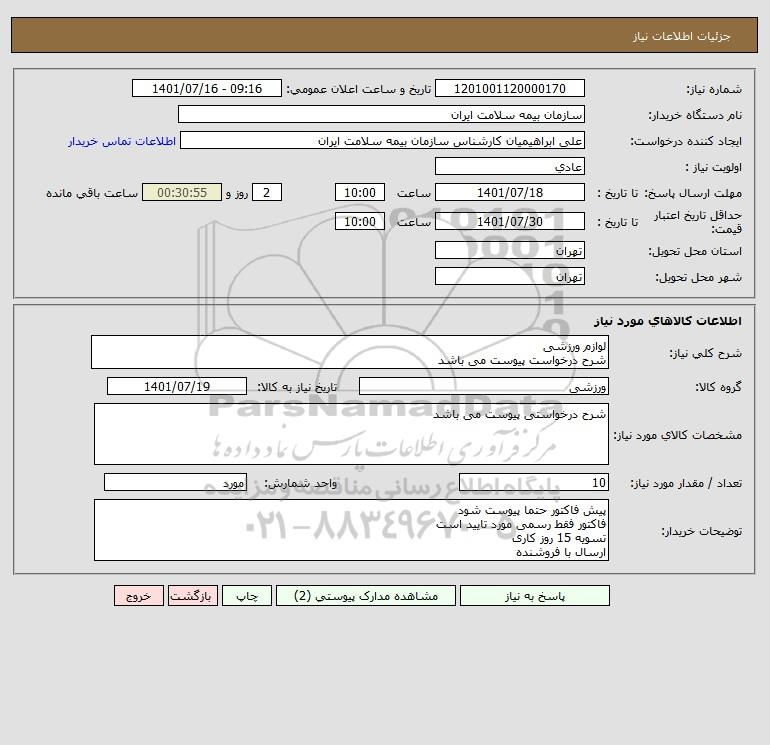Click buyer organization field سازمان بیمه سلامت ایران
Screen dimensions: 770x745
(381, 114)
